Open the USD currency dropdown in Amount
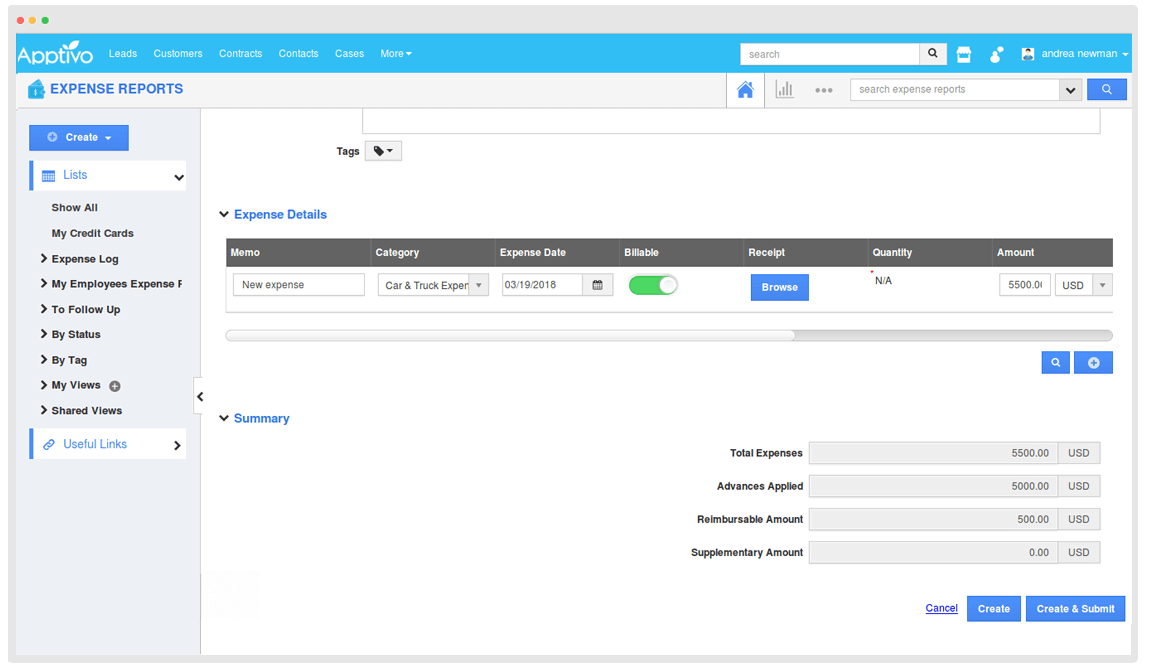This screenshot has height=670, width=1150. pos(1102,285)
